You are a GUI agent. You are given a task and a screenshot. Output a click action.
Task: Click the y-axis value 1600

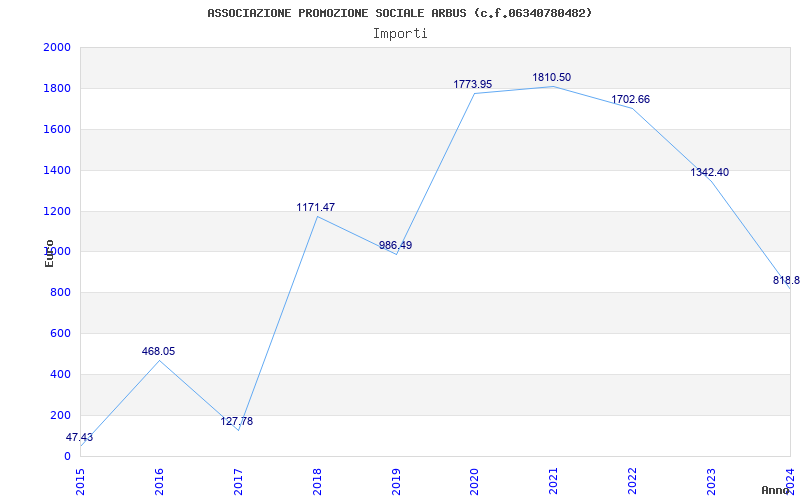[x=57, y=129]
